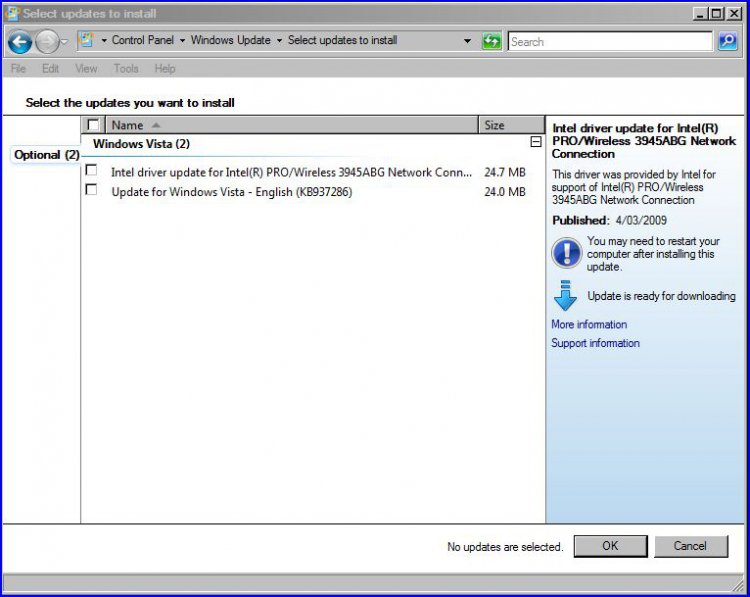Minimize the window
750x597 pixels.
(700, 13)
